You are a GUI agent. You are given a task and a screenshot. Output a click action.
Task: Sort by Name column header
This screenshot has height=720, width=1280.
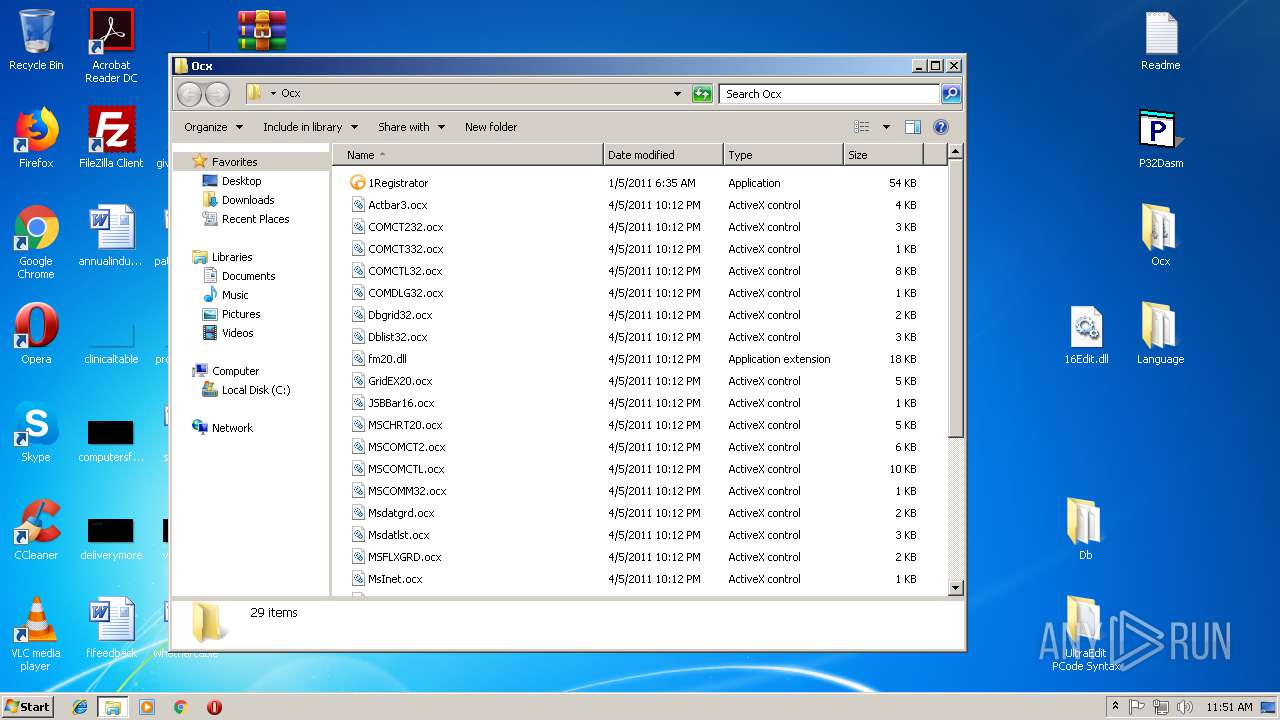click(x=468, y=155)
